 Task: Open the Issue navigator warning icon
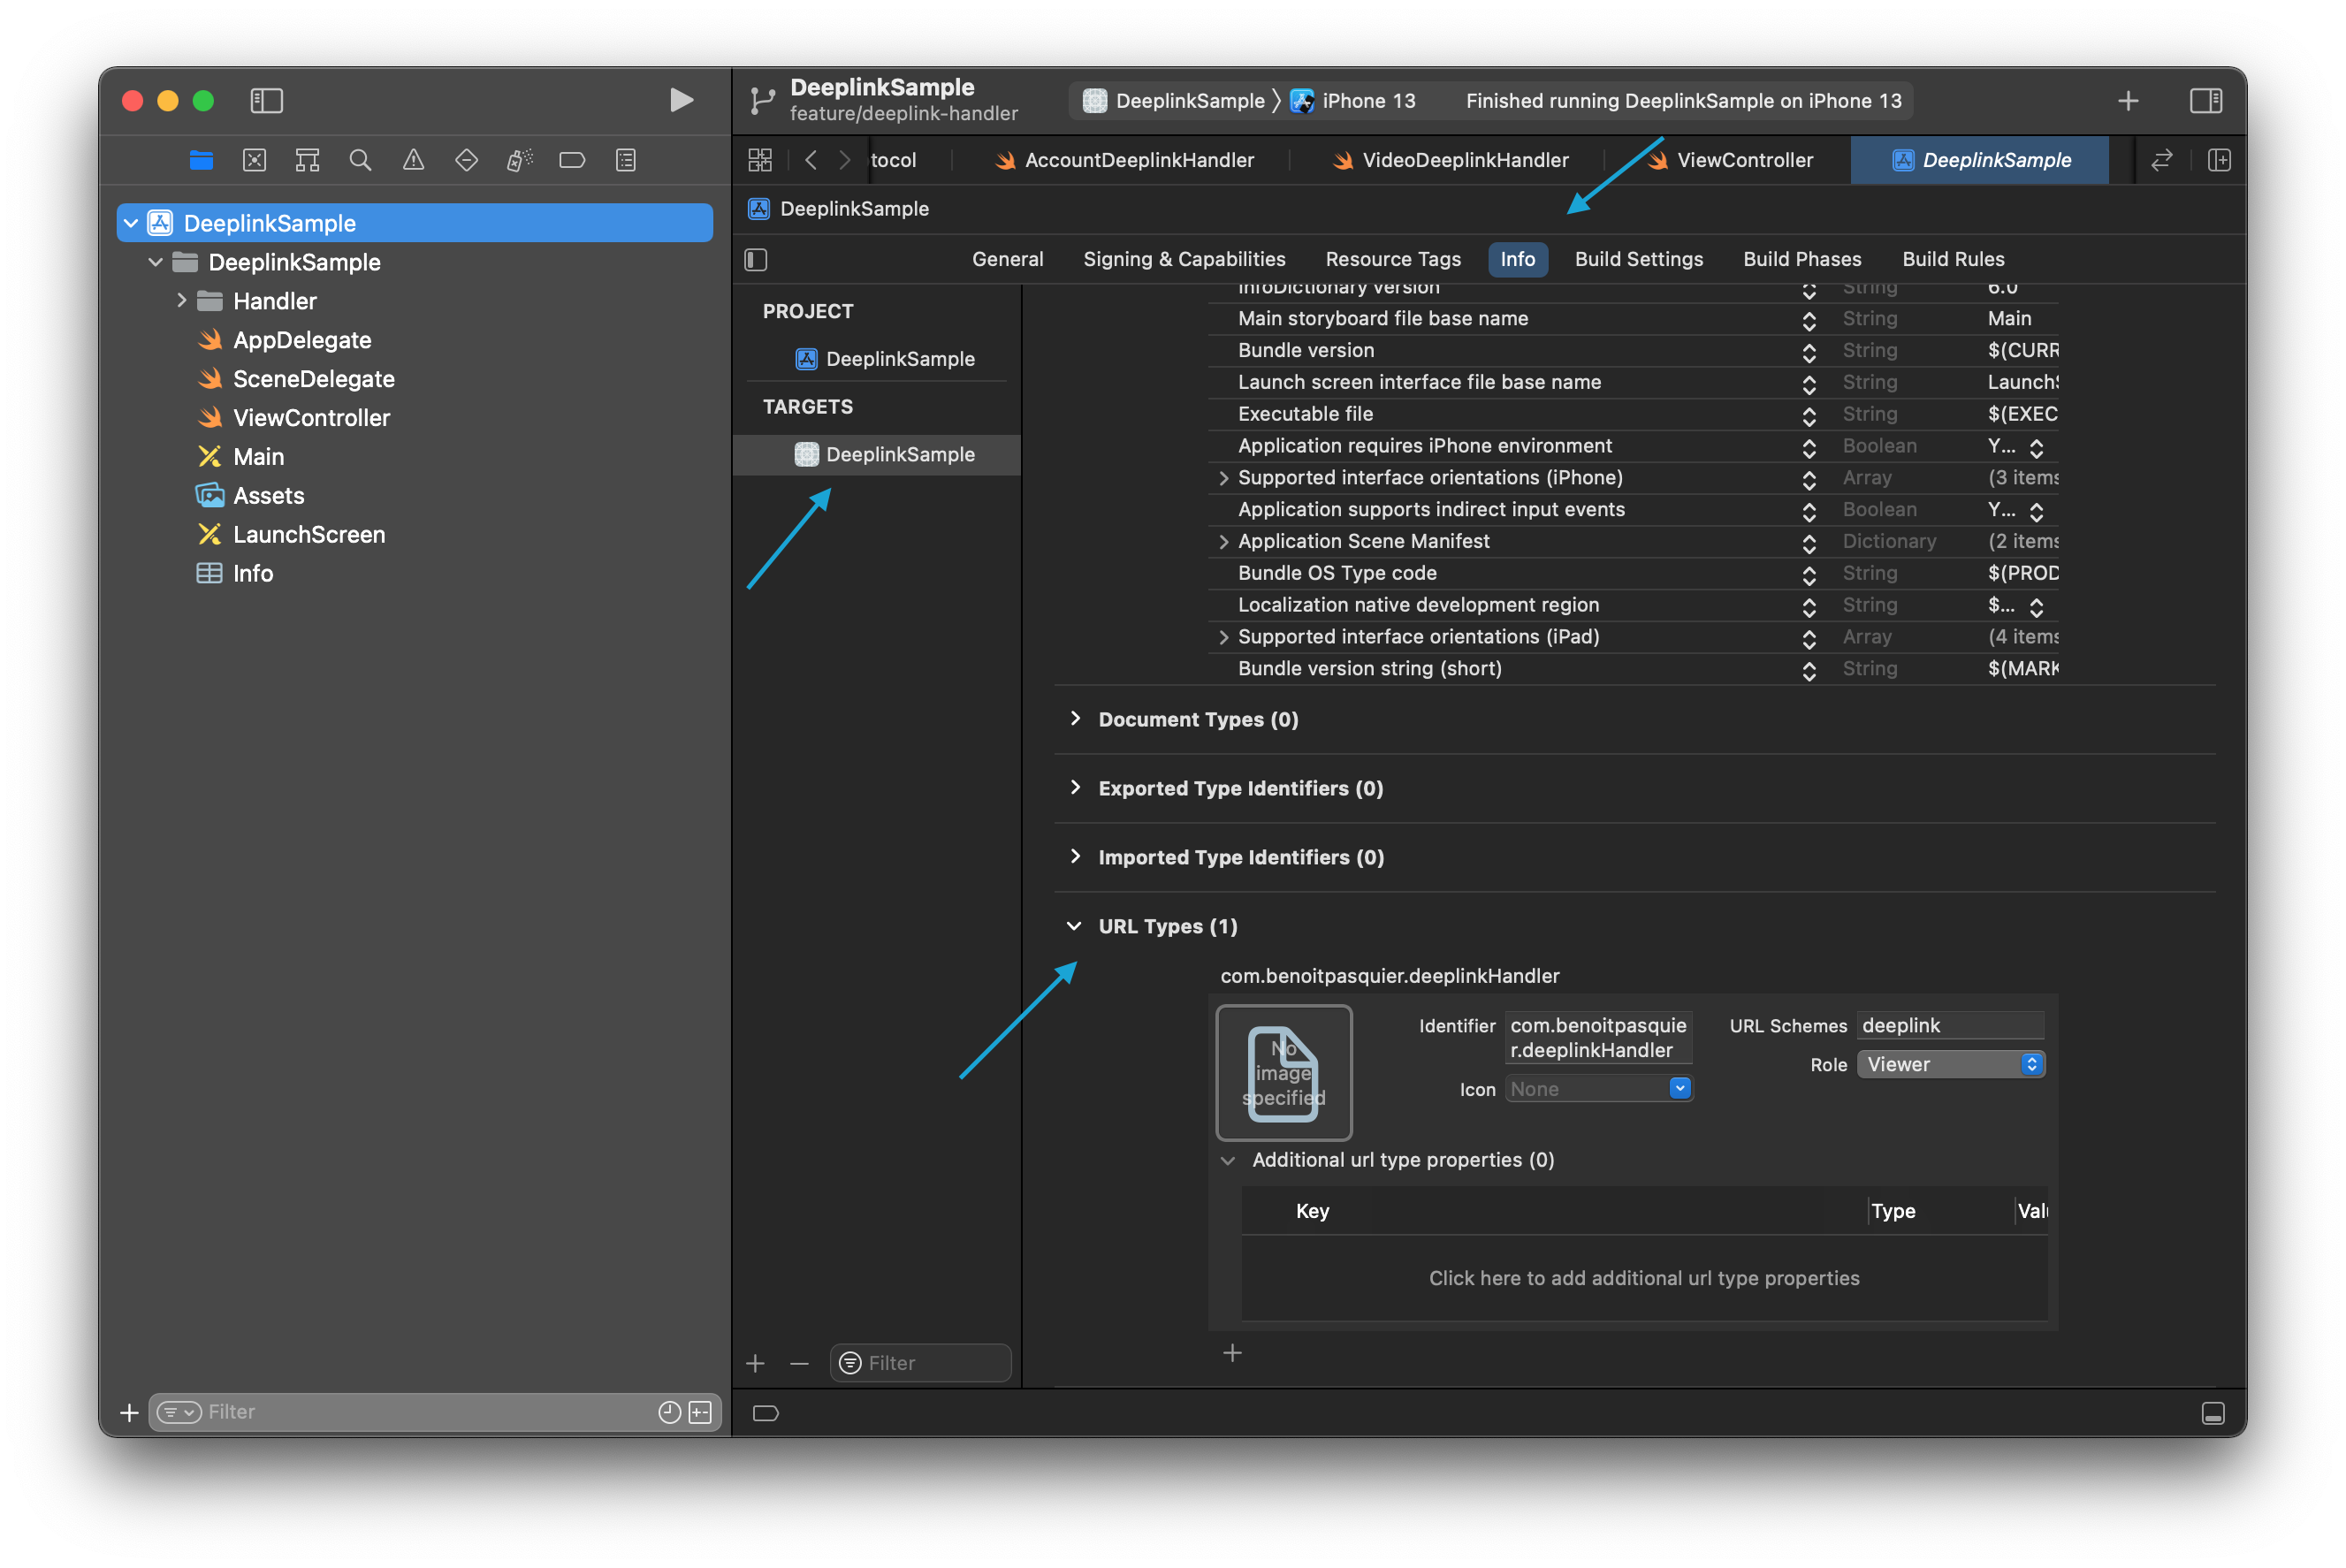(413, 160)
